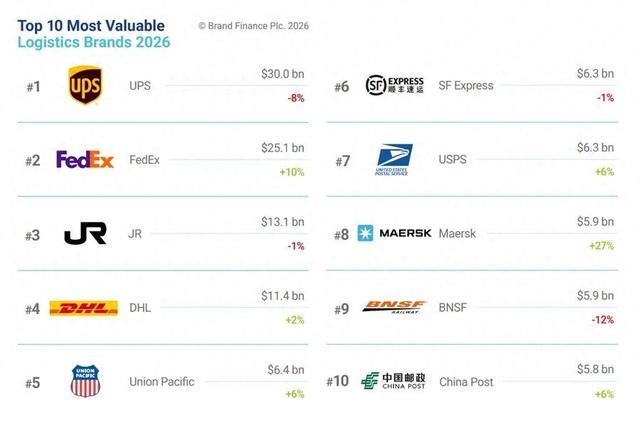
Task: Click the +27% Maersk change figure
Action: [602, 246]
